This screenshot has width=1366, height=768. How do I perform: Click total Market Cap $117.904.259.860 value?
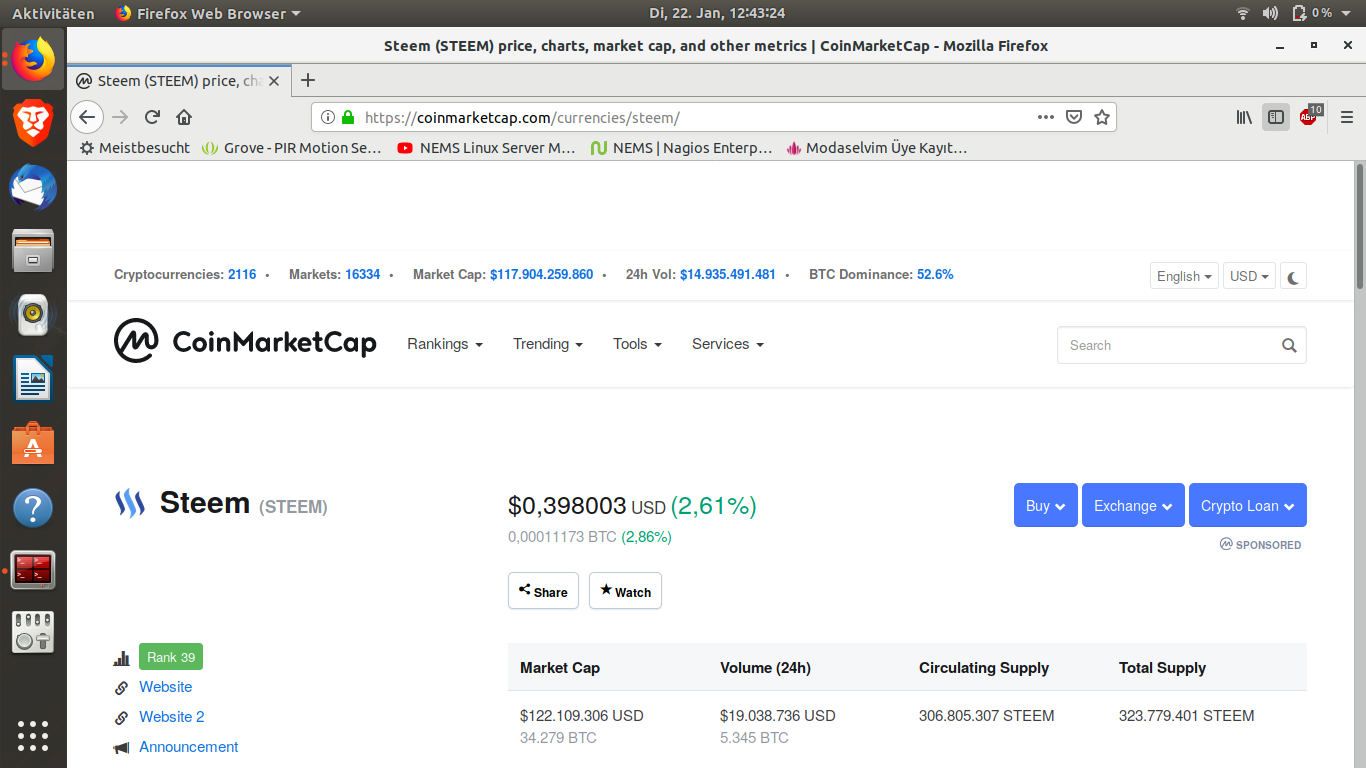click(541, 274)
